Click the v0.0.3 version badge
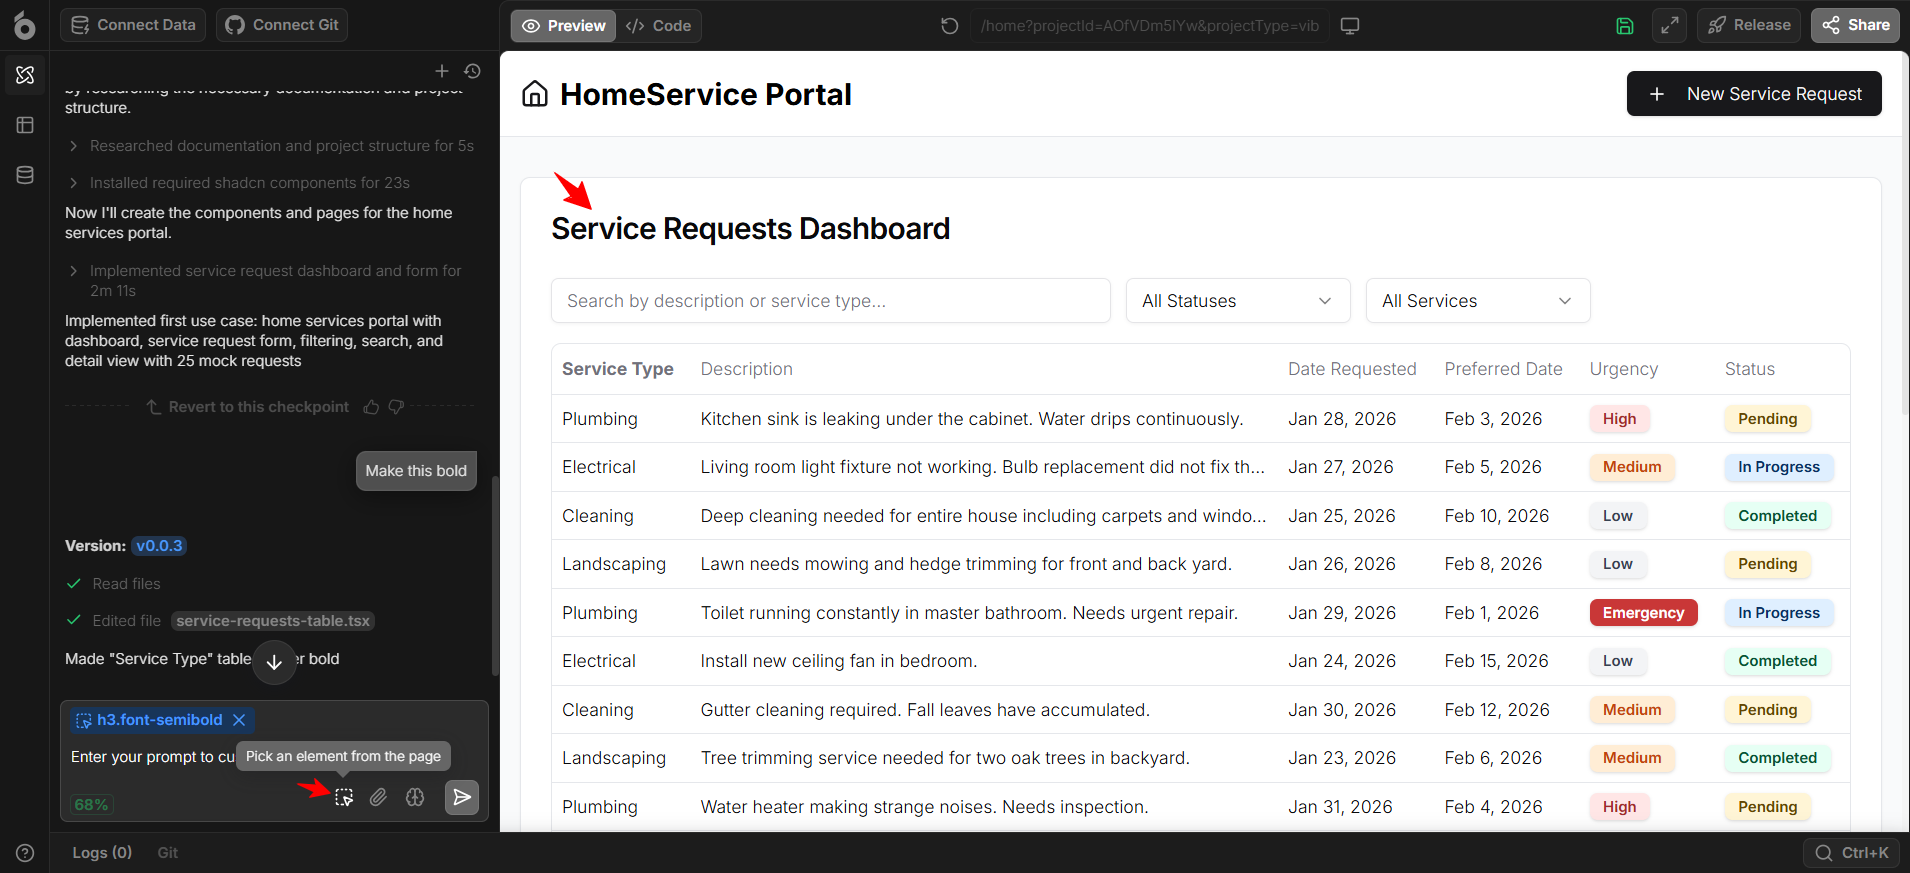Viewport: 1910px width, 873px height. [160, 546]
